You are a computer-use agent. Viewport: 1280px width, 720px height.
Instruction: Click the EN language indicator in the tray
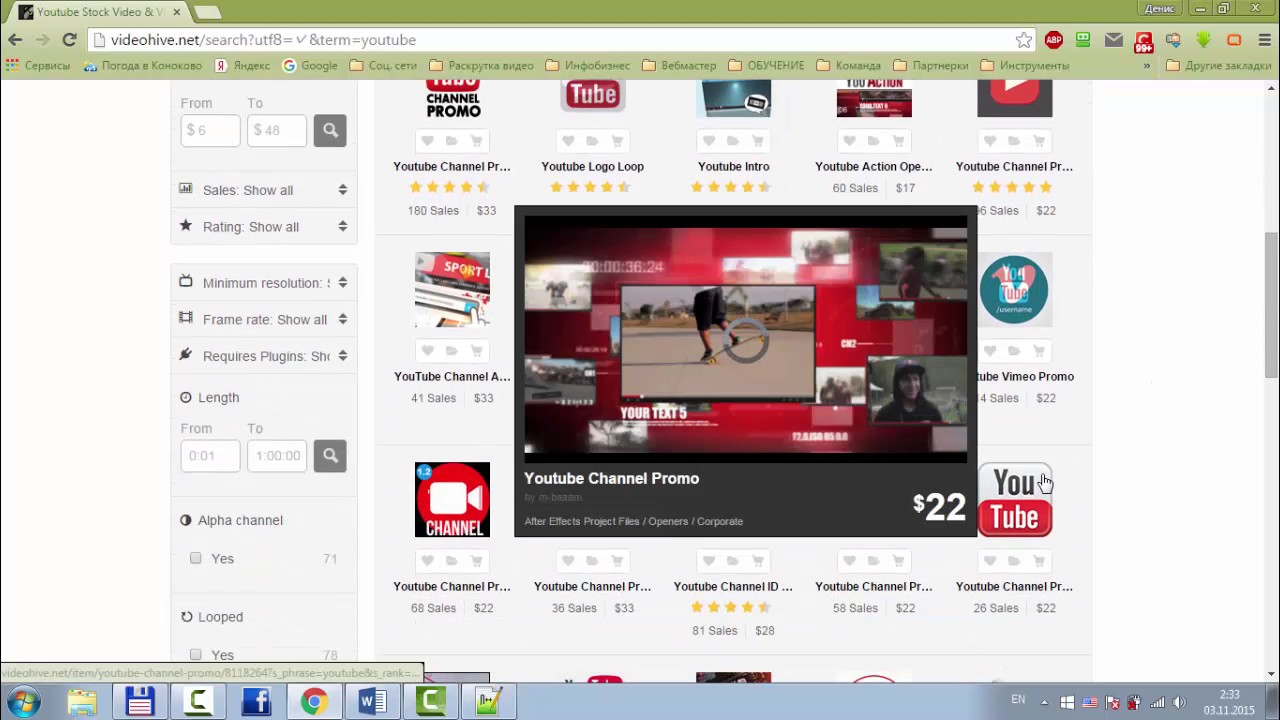pyautogui.click(x=1018, y=700)
